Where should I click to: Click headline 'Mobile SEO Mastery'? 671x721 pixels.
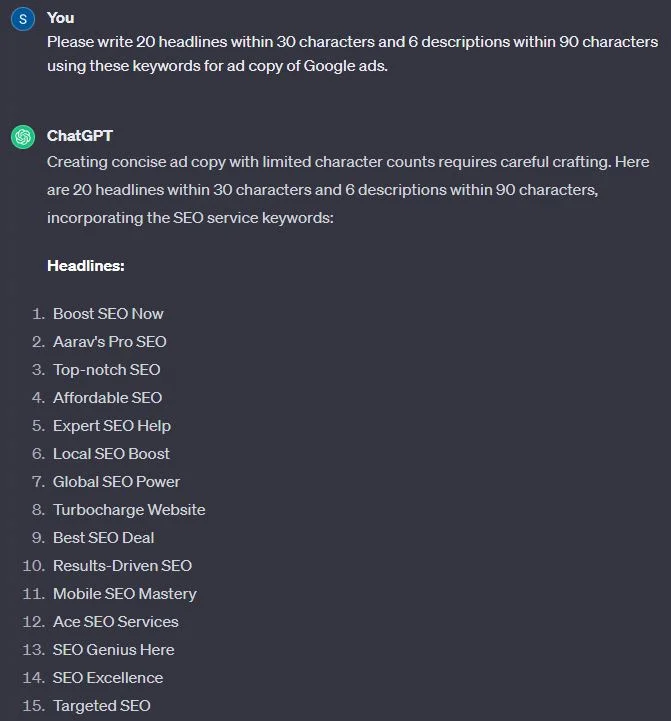click(x=125, y=594)
